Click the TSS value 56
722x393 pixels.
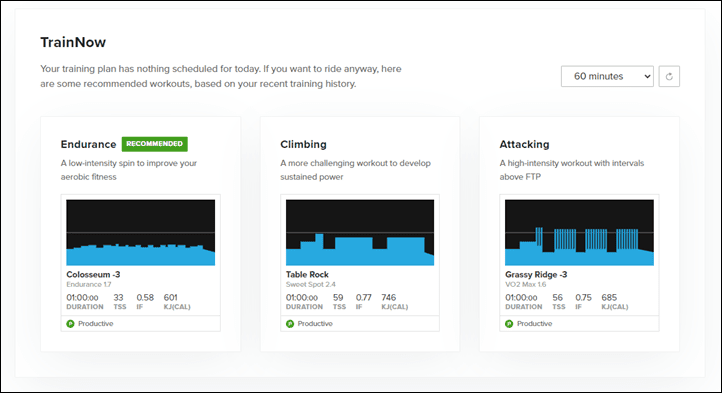click(x=558, y=298)
